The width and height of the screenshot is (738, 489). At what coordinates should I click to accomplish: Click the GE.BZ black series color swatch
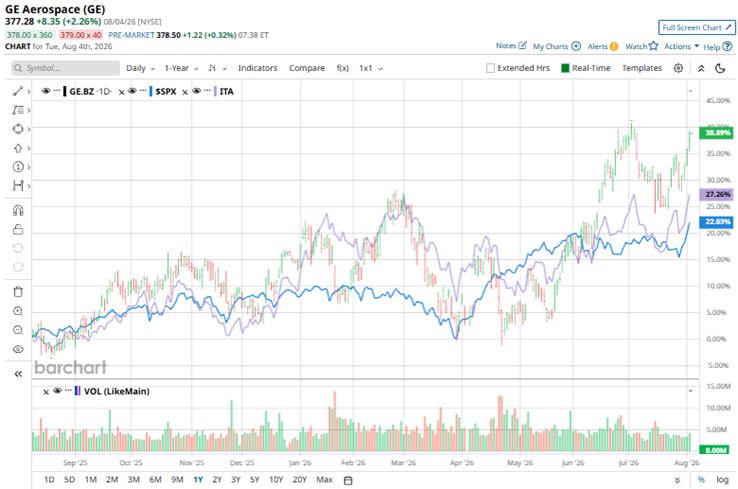tap(65, 91)
